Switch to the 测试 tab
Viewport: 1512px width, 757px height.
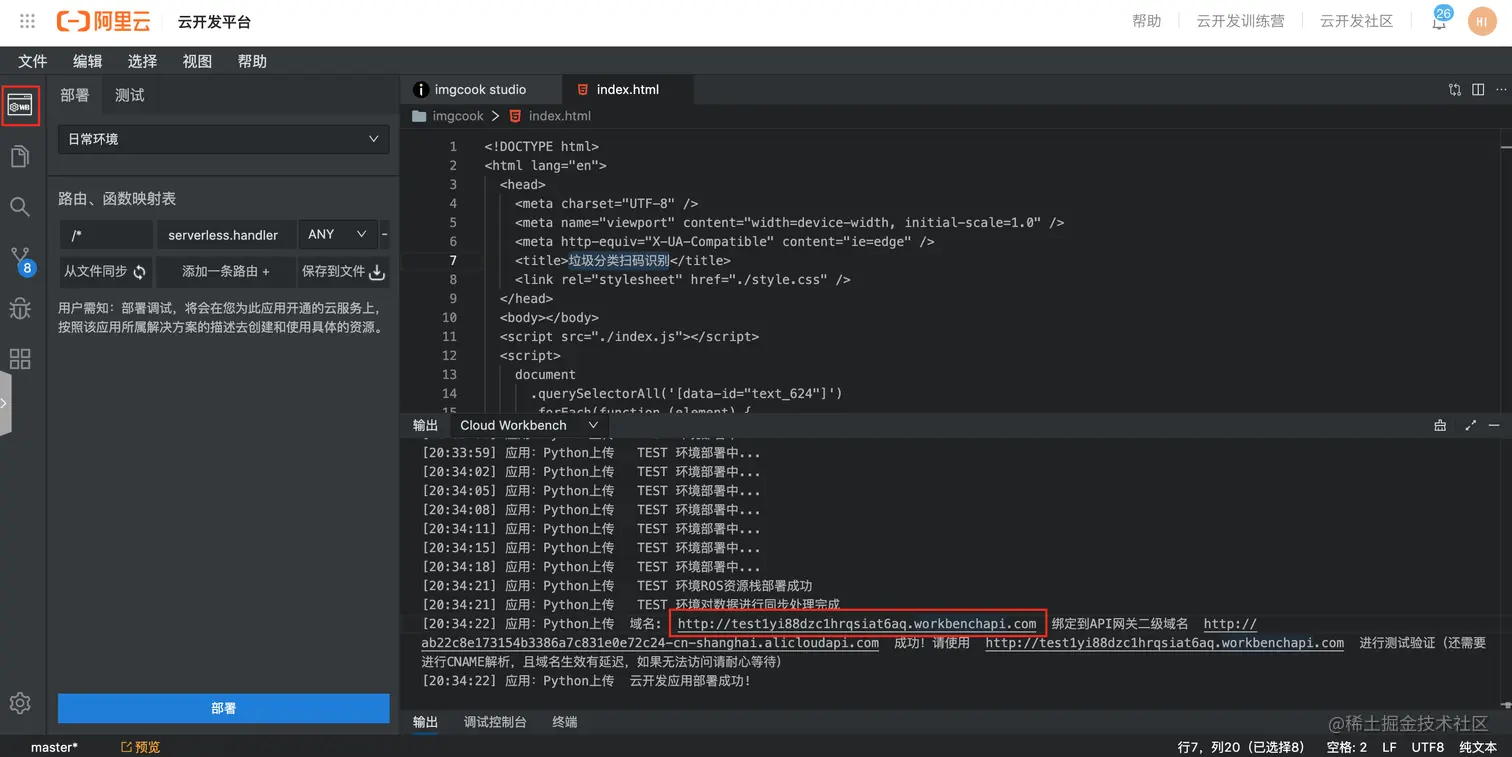(130, 95)
